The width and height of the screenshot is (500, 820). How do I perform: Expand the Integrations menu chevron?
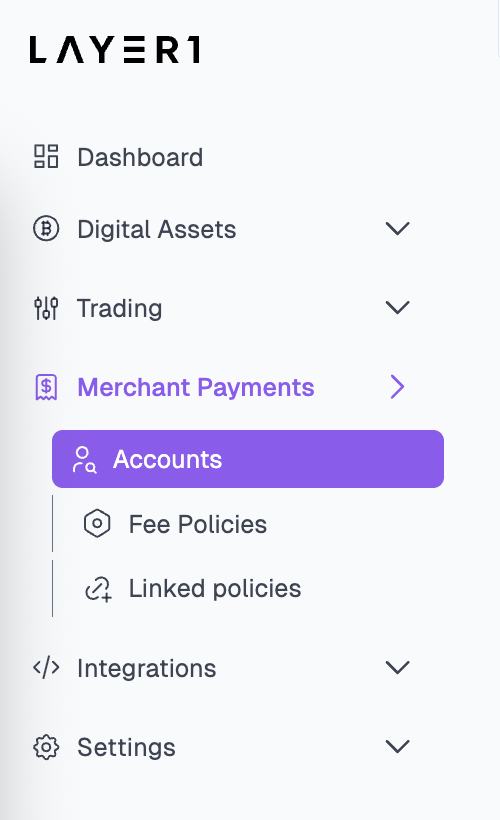click(x=397, y=668)
